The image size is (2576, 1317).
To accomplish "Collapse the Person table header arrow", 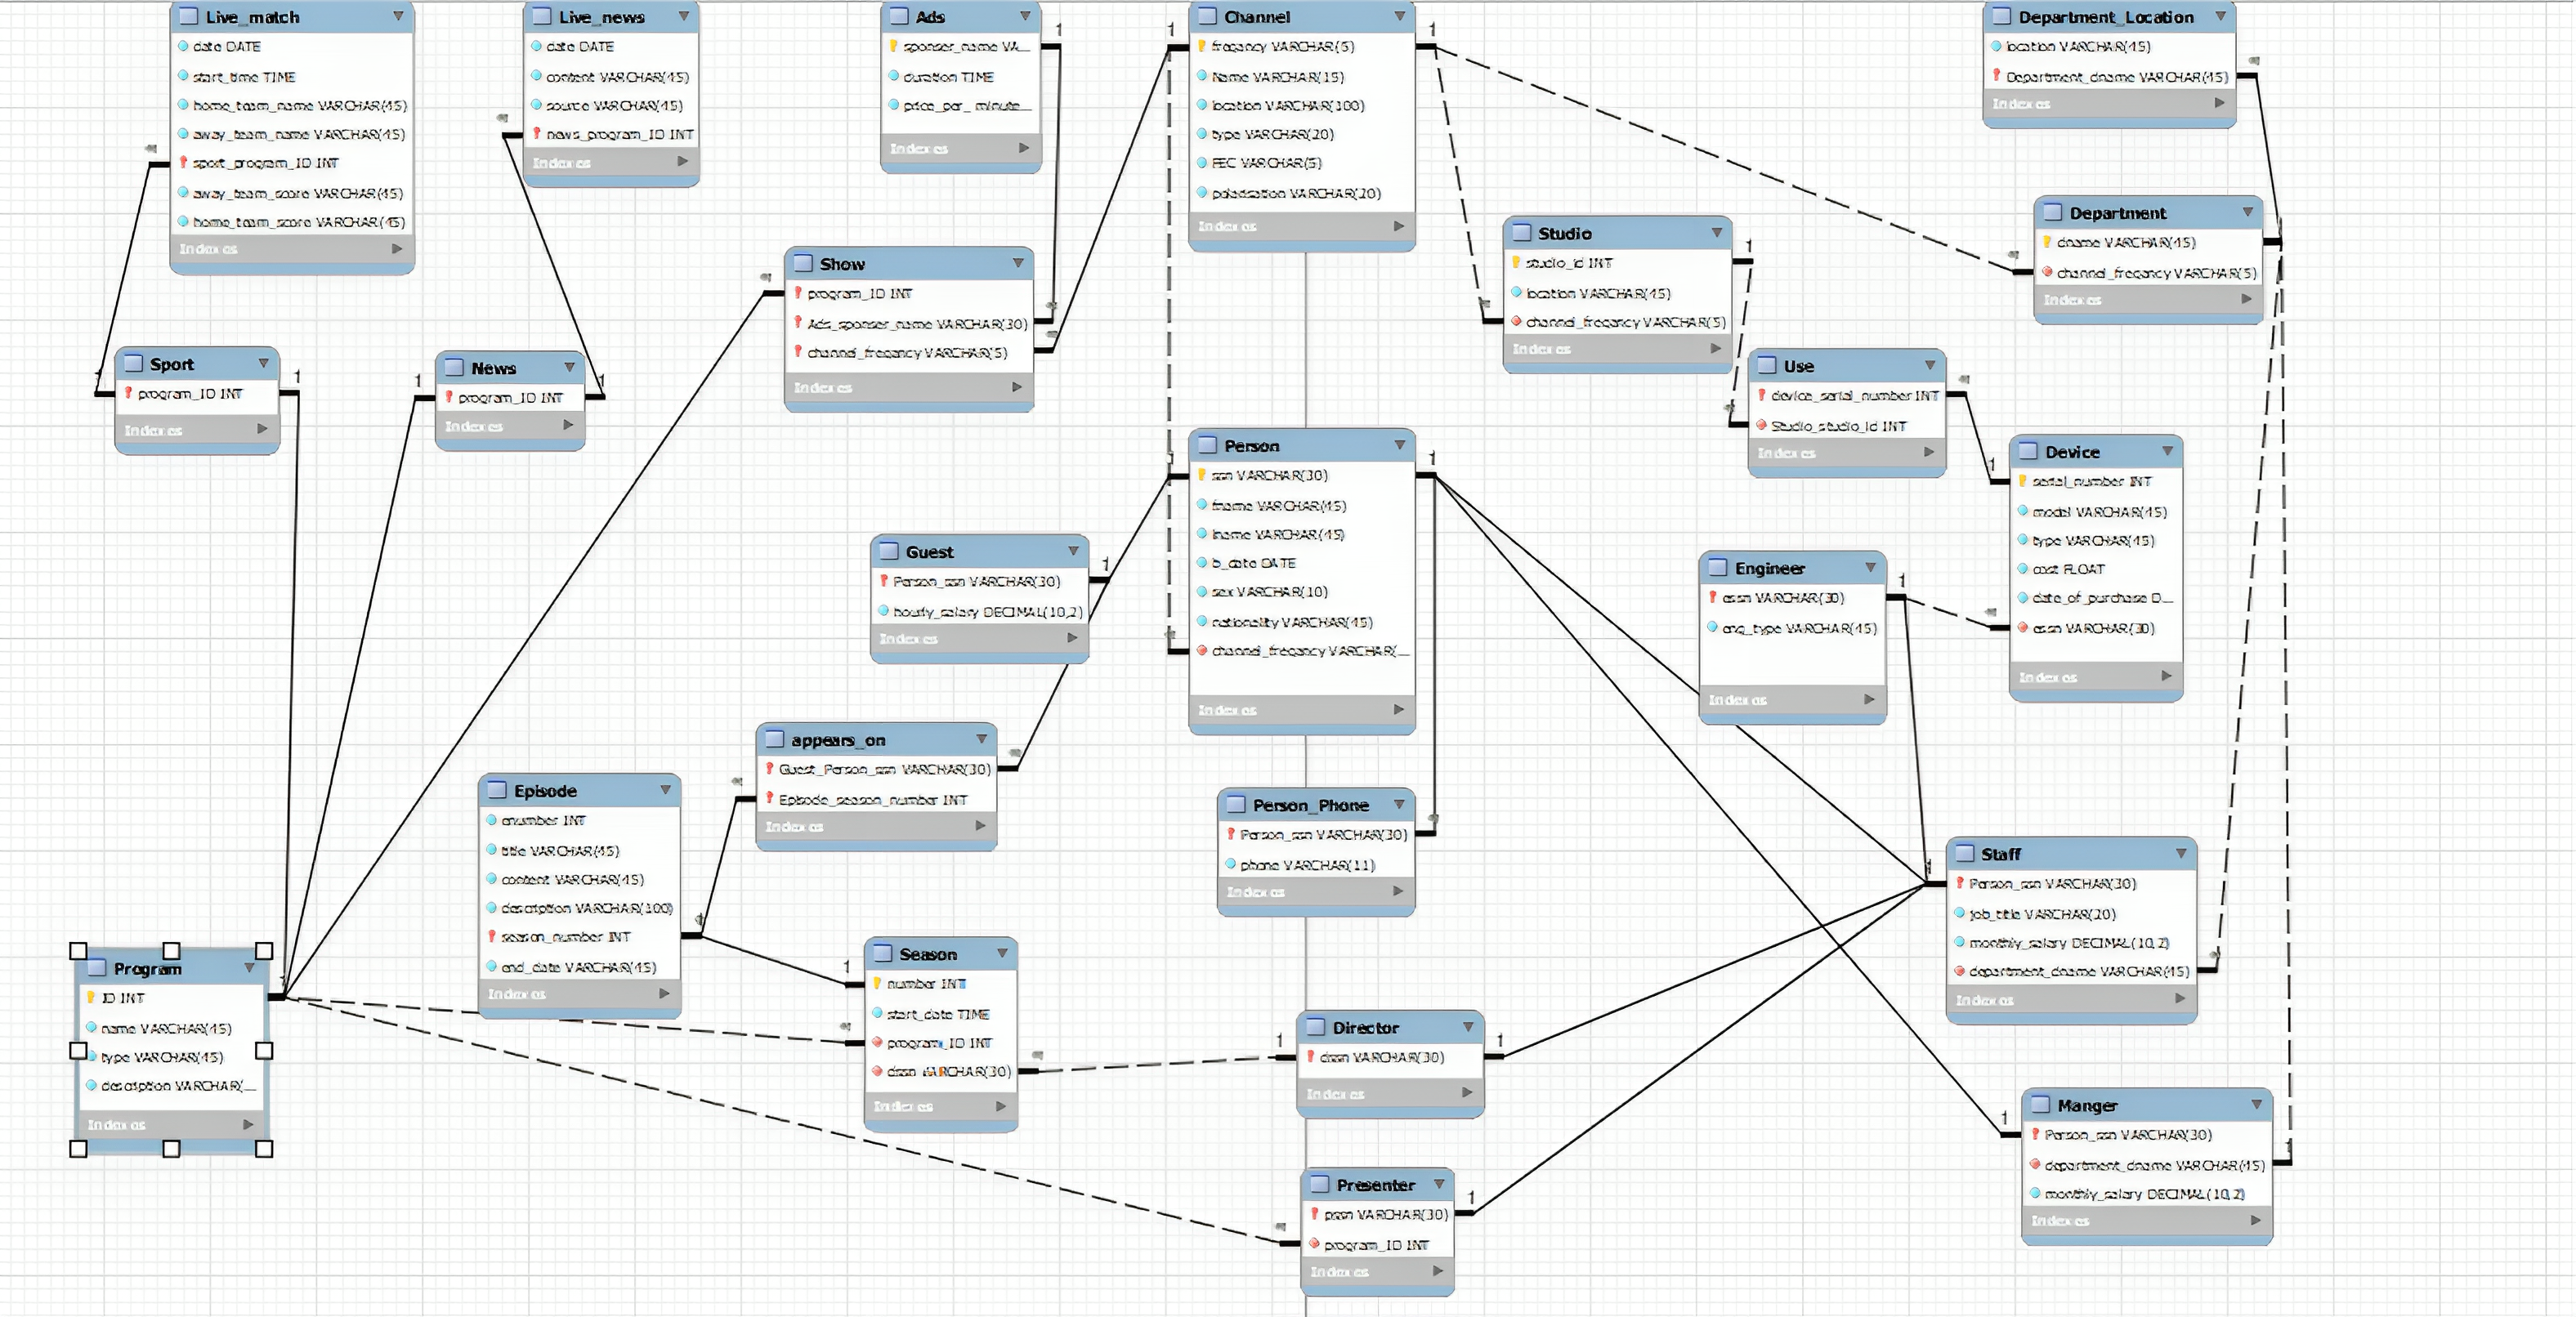I will tap(1399, 445).
